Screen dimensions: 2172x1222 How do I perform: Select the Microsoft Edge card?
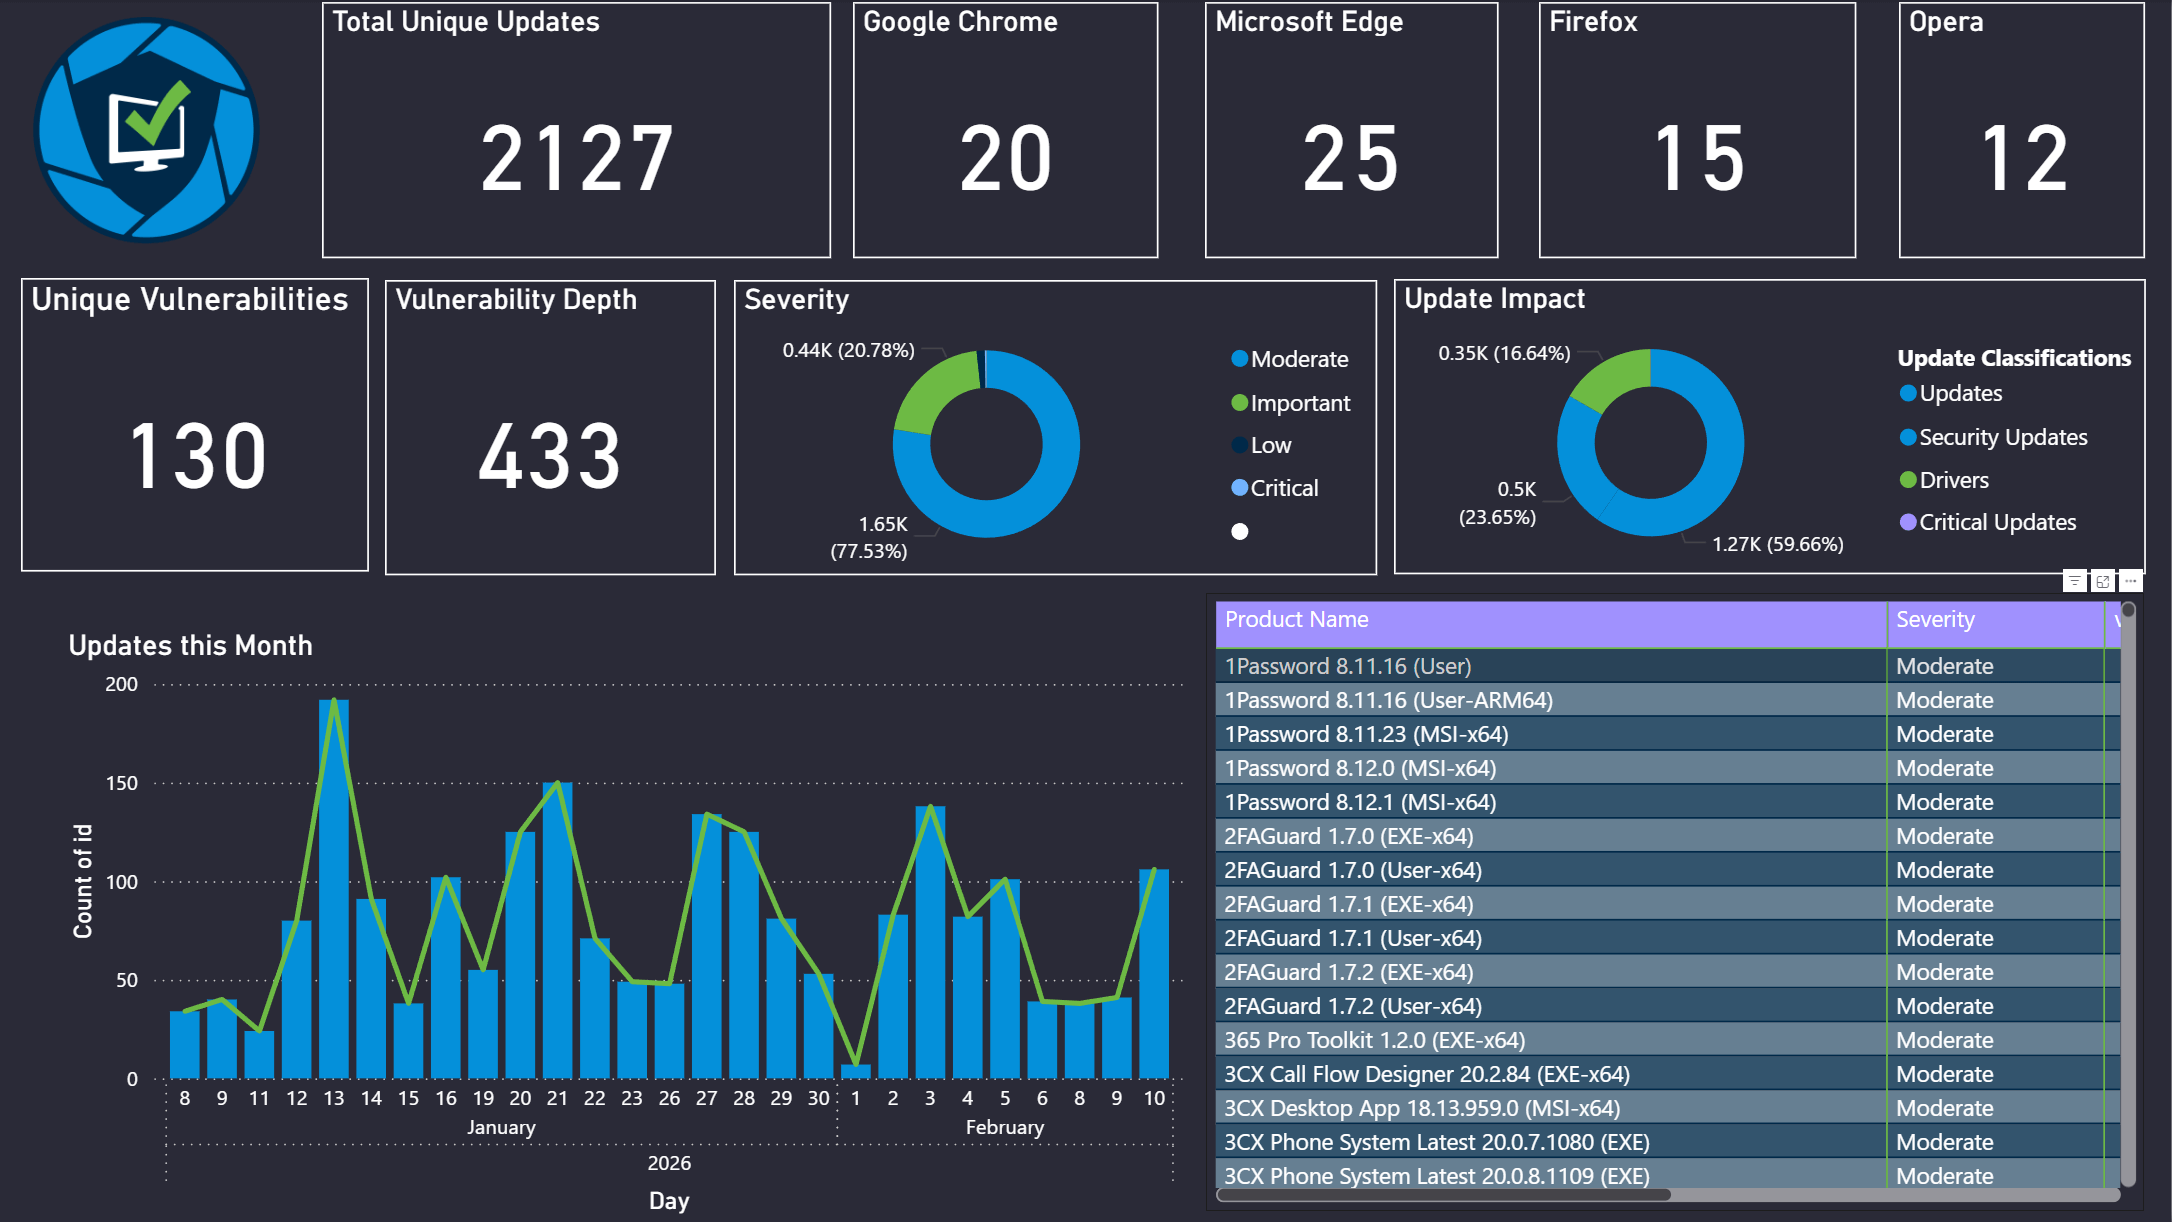1351,130
